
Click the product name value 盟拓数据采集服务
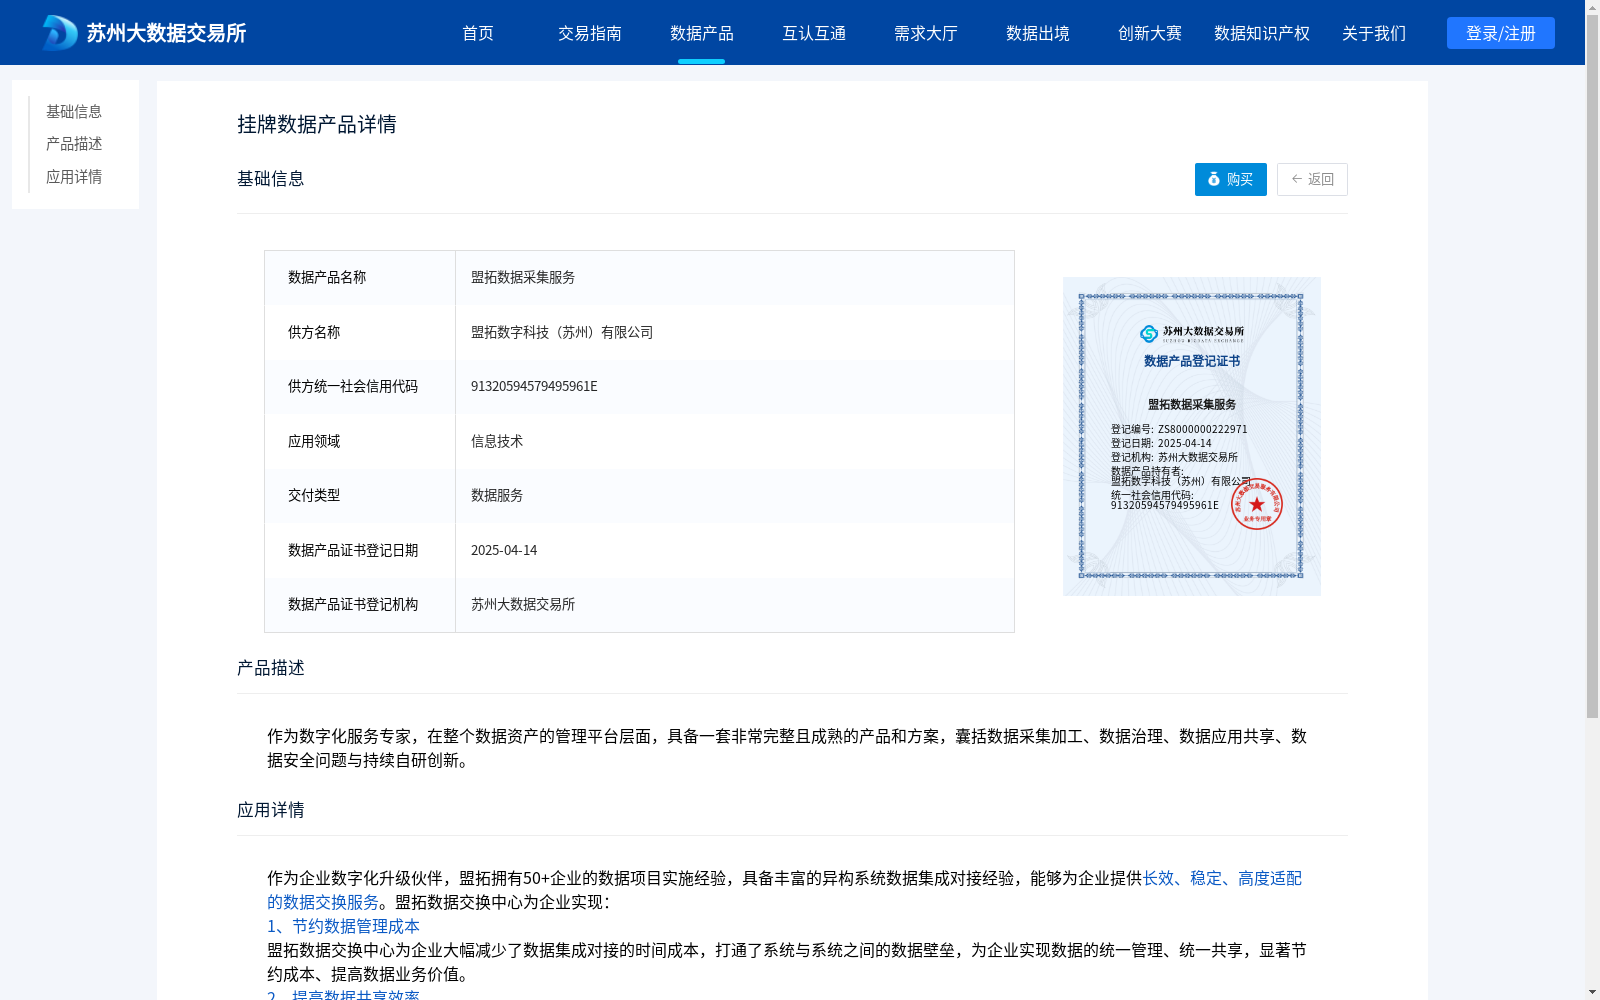pos(523,277)
